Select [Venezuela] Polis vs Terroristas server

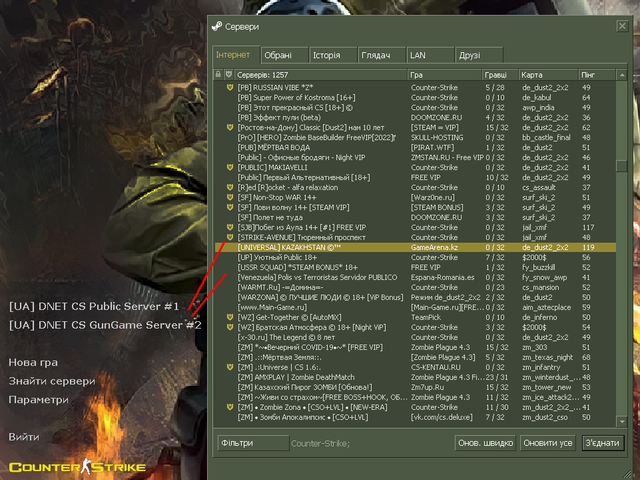tap(415, 277)
